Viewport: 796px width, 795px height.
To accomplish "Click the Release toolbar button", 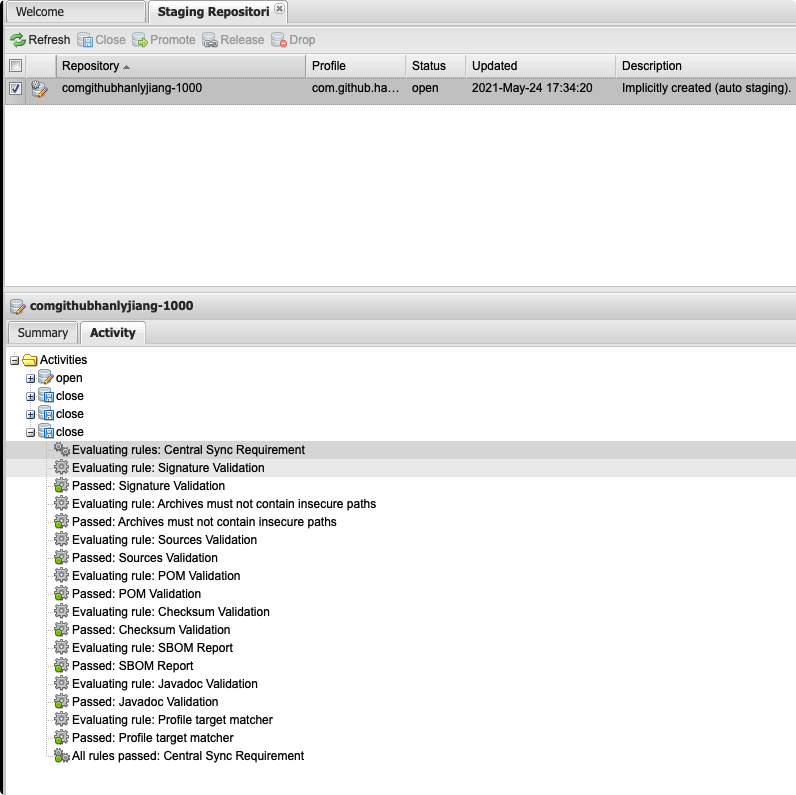I will click(233, 40).
